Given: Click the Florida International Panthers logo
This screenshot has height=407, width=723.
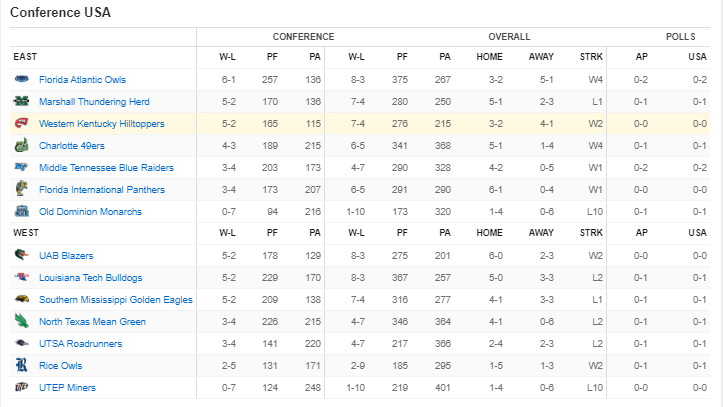Looking at the screenshot, I should click(x=21, y=189).
